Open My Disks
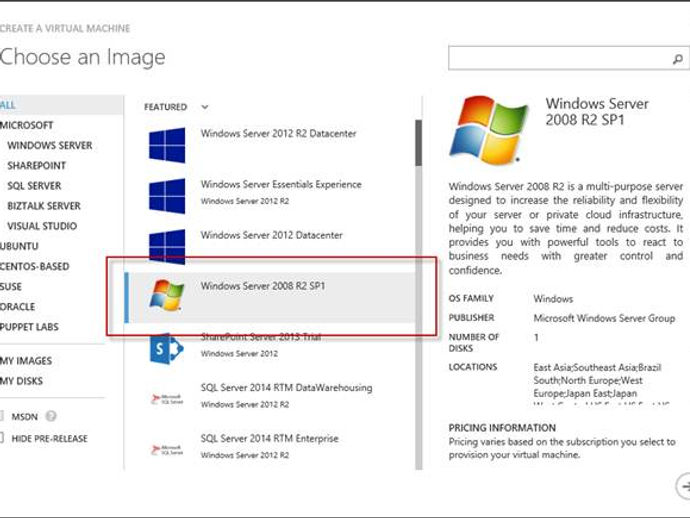 point(22,381)
